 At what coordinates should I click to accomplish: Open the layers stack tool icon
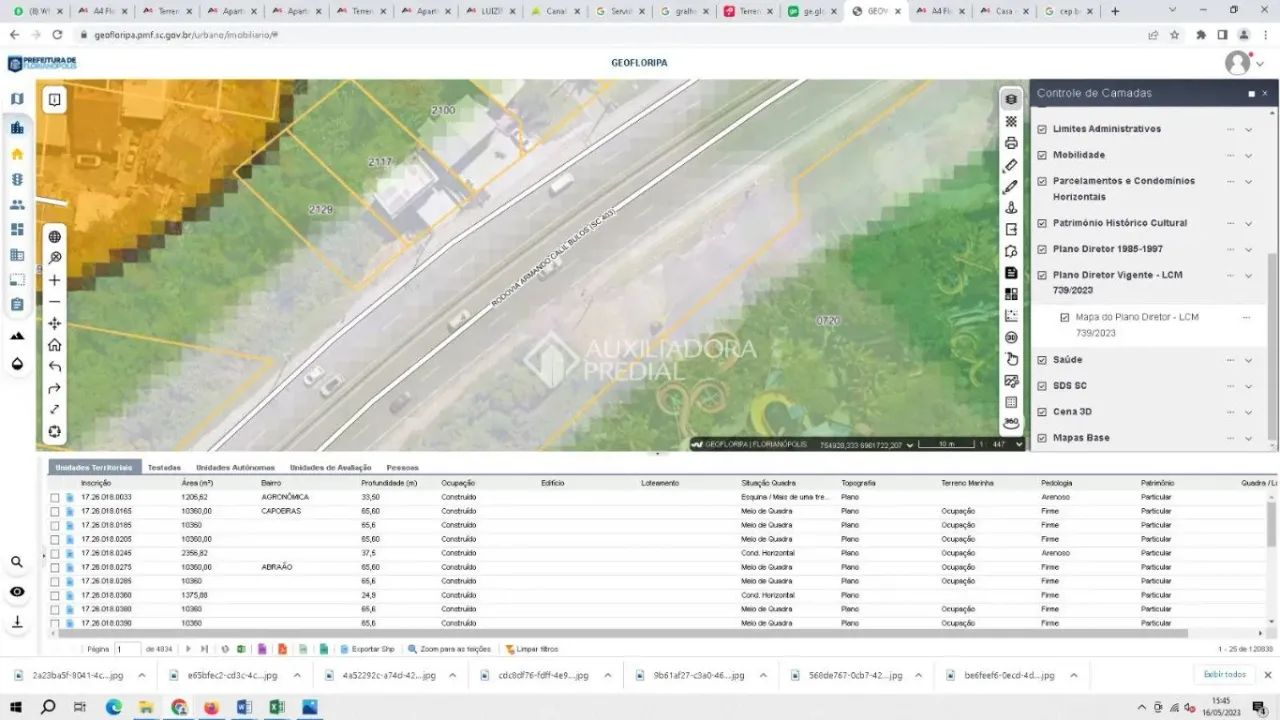pyautogui.click(x=1011, y=99)
